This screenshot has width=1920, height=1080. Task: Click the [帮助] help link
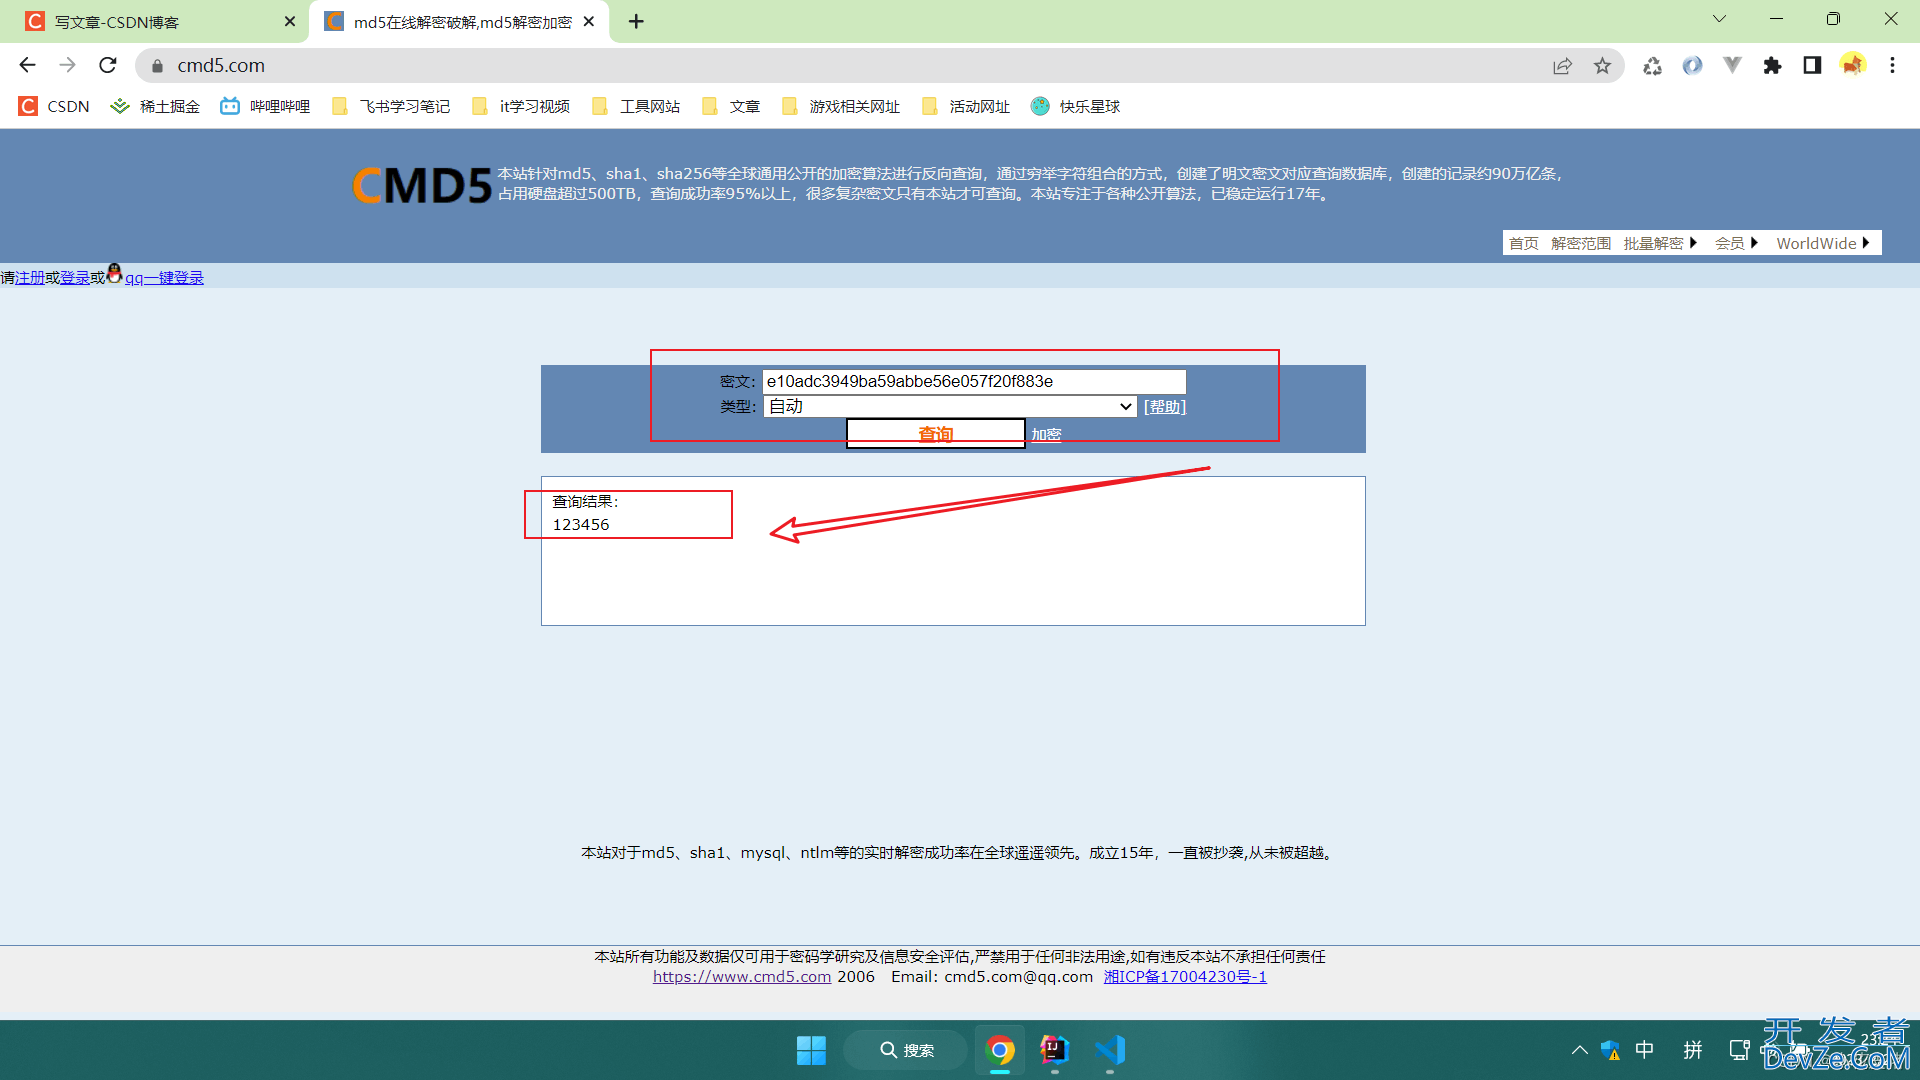coord(1165,407)
